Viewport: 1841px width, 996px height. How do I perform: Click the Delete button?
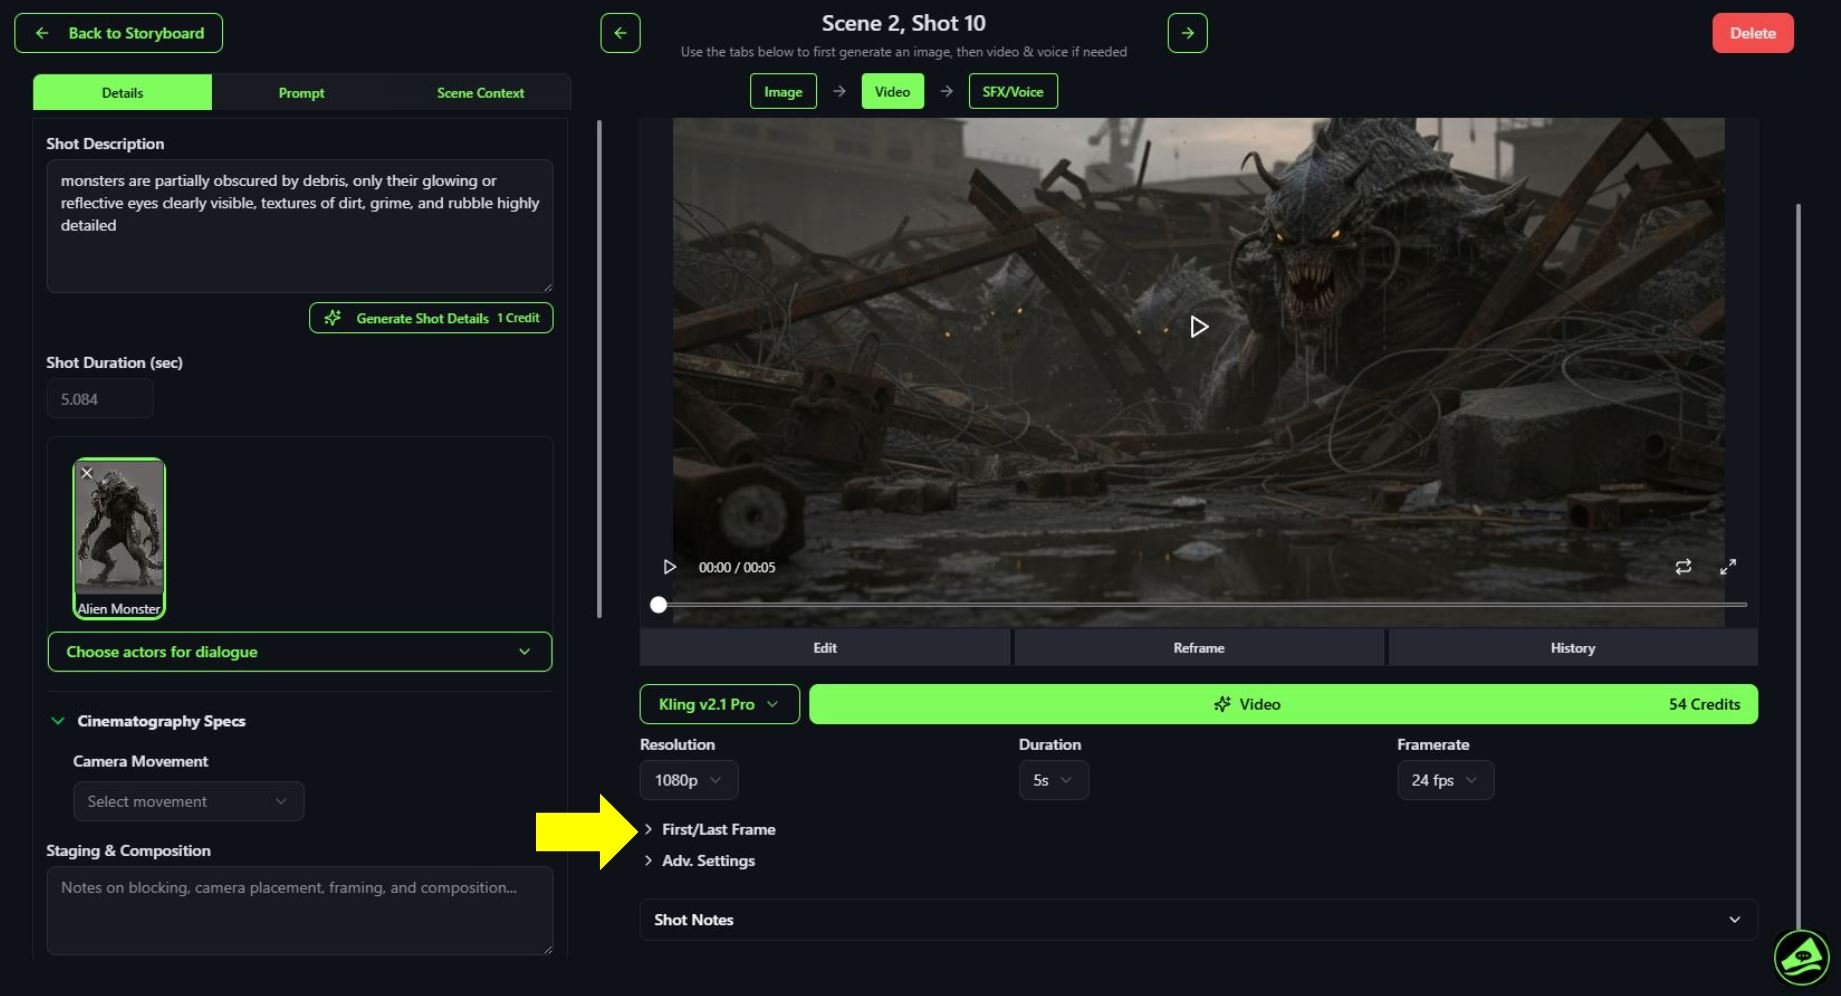[x=1752, y=32]
